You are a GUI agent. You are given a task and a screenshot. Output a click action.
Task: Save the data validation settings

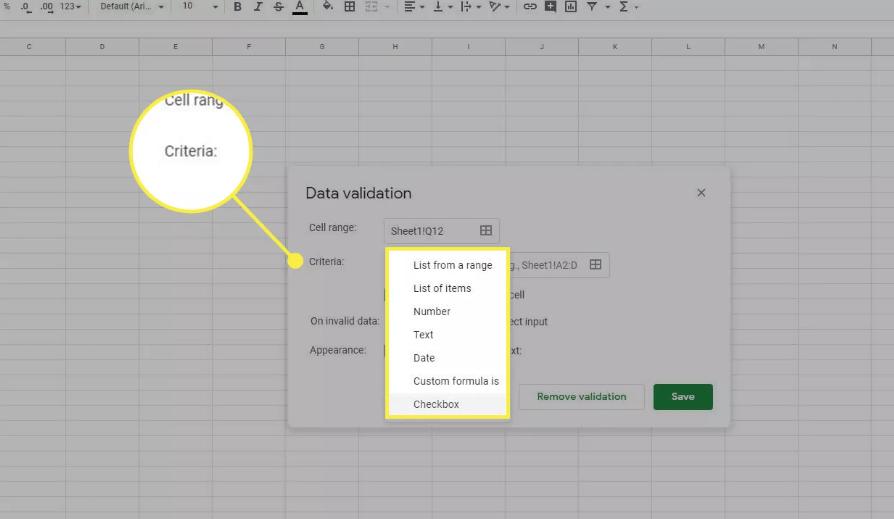tap(683, 397)
